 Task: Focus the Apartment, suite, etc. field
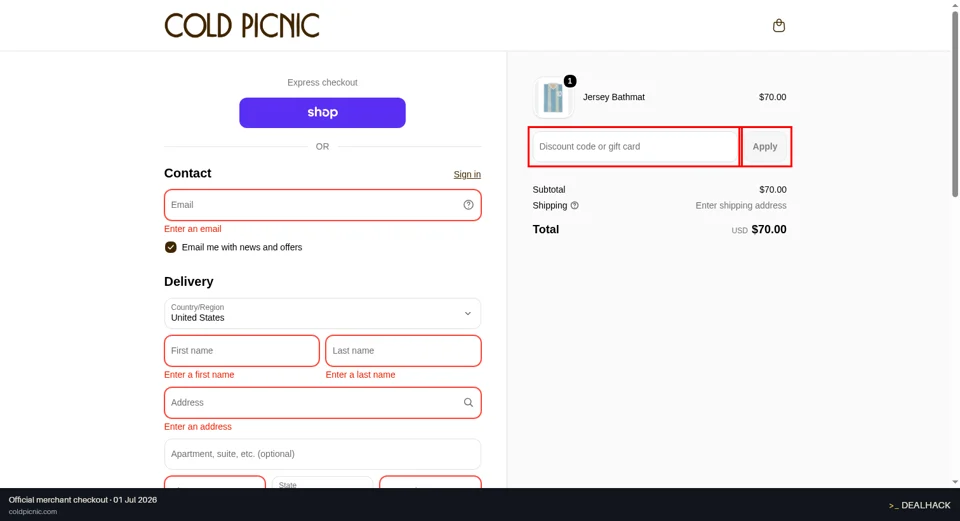pos(322,454)
